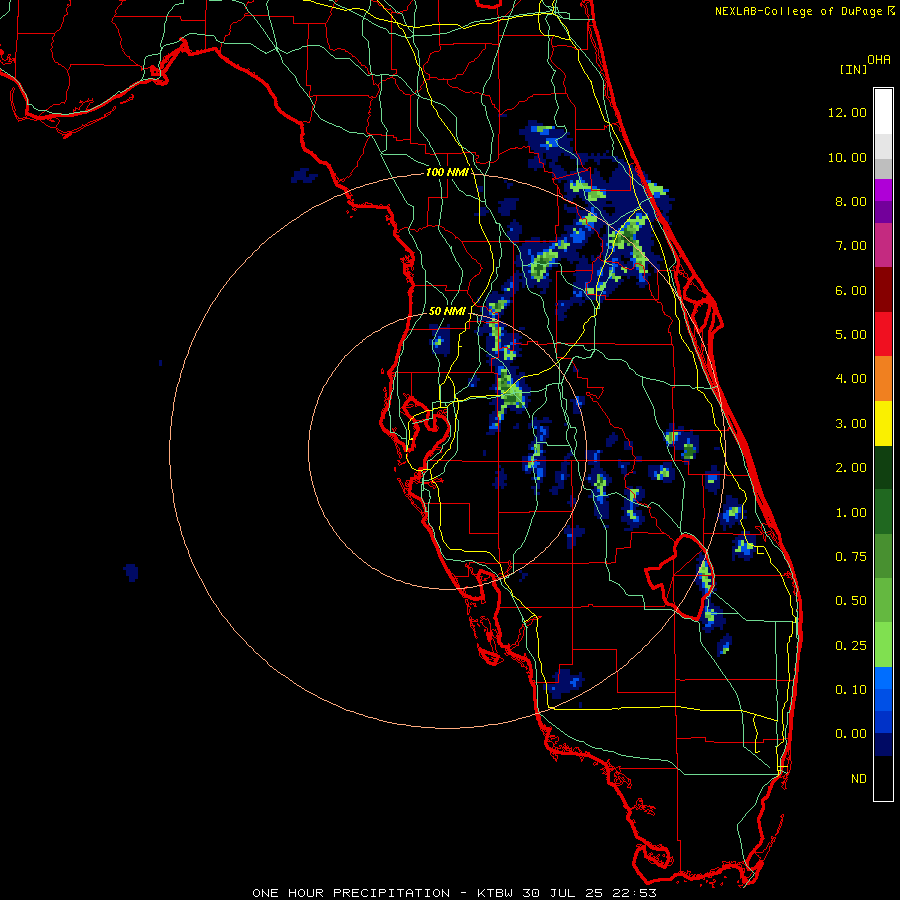Screen dimensions: 900x900
Task: Click the 3.00 legend value
Action: point(851,424)
